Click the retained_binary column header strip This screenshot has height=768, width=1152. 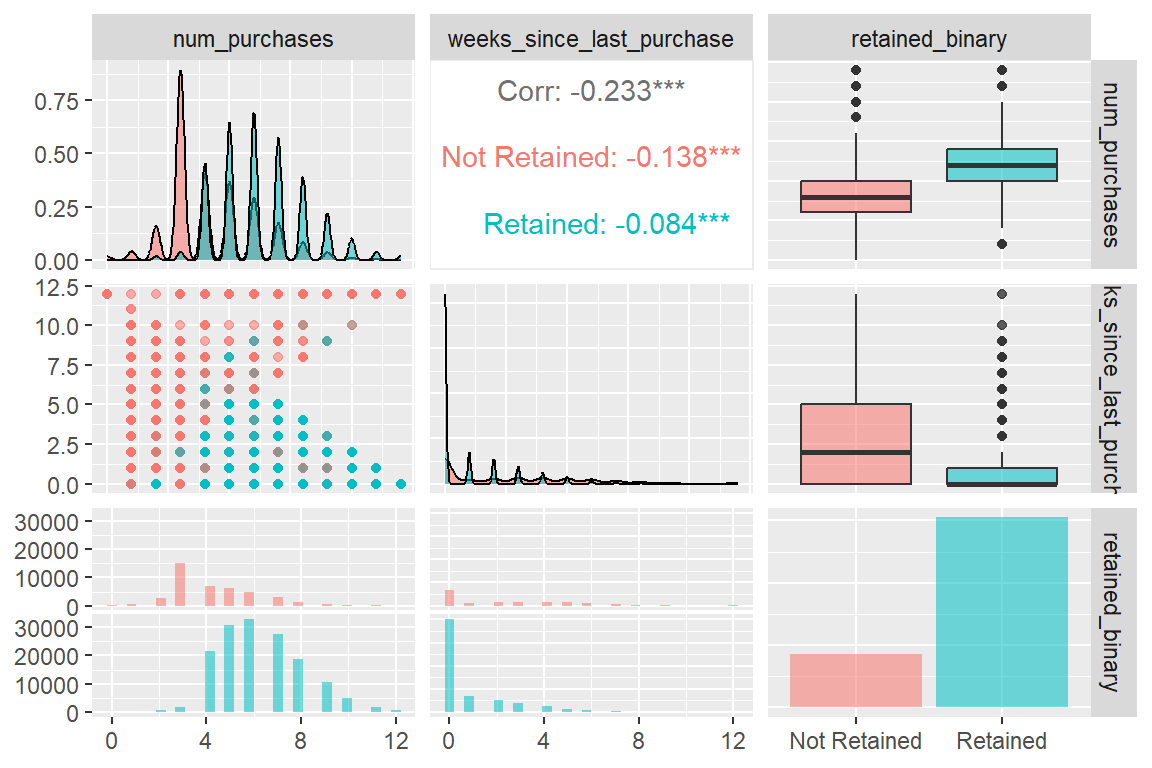(x=928, y=39)
